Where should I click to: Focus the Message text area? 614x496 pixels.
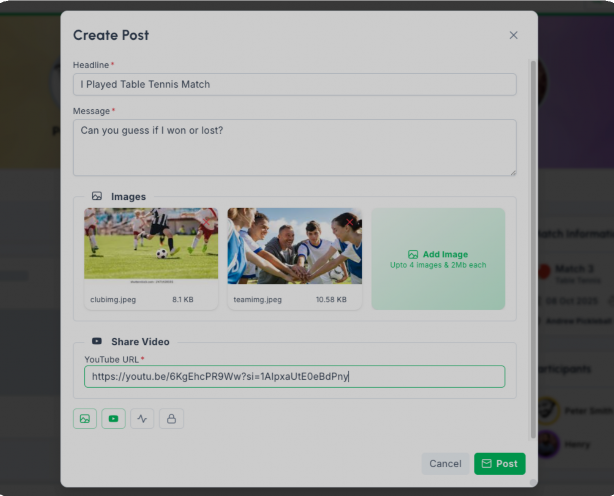click(x=294, y=146)
